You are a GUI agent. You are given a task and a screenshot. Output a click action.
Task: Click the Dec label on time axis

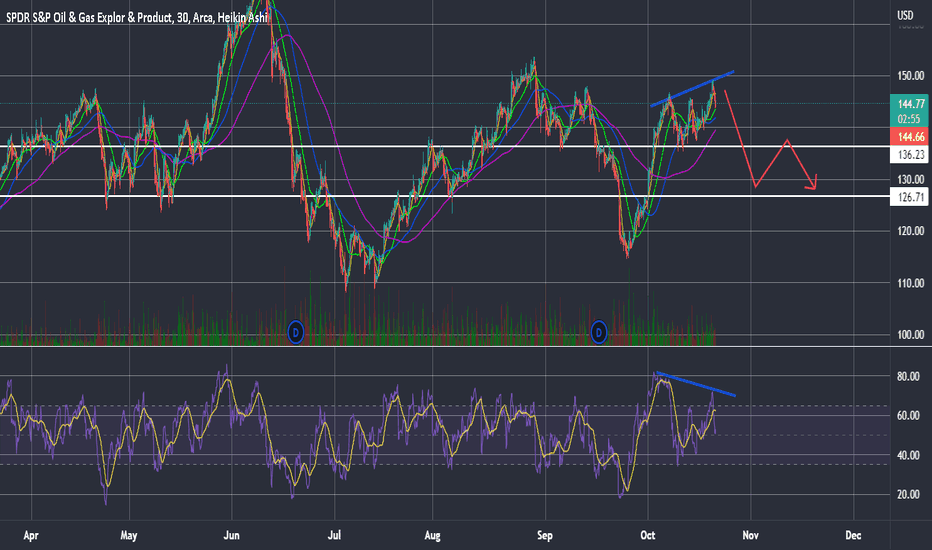click(x=854, y=536)
